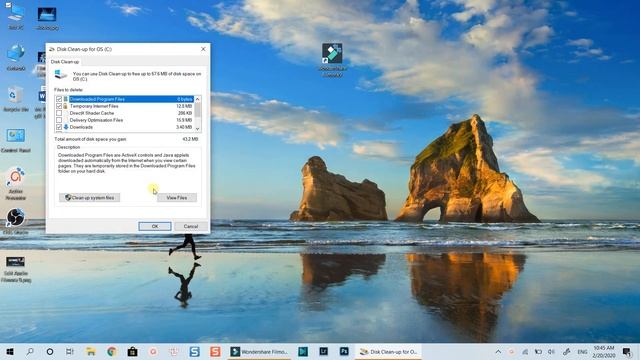Toggle the Downloaded Program Files checkbox

coord(59,99)
